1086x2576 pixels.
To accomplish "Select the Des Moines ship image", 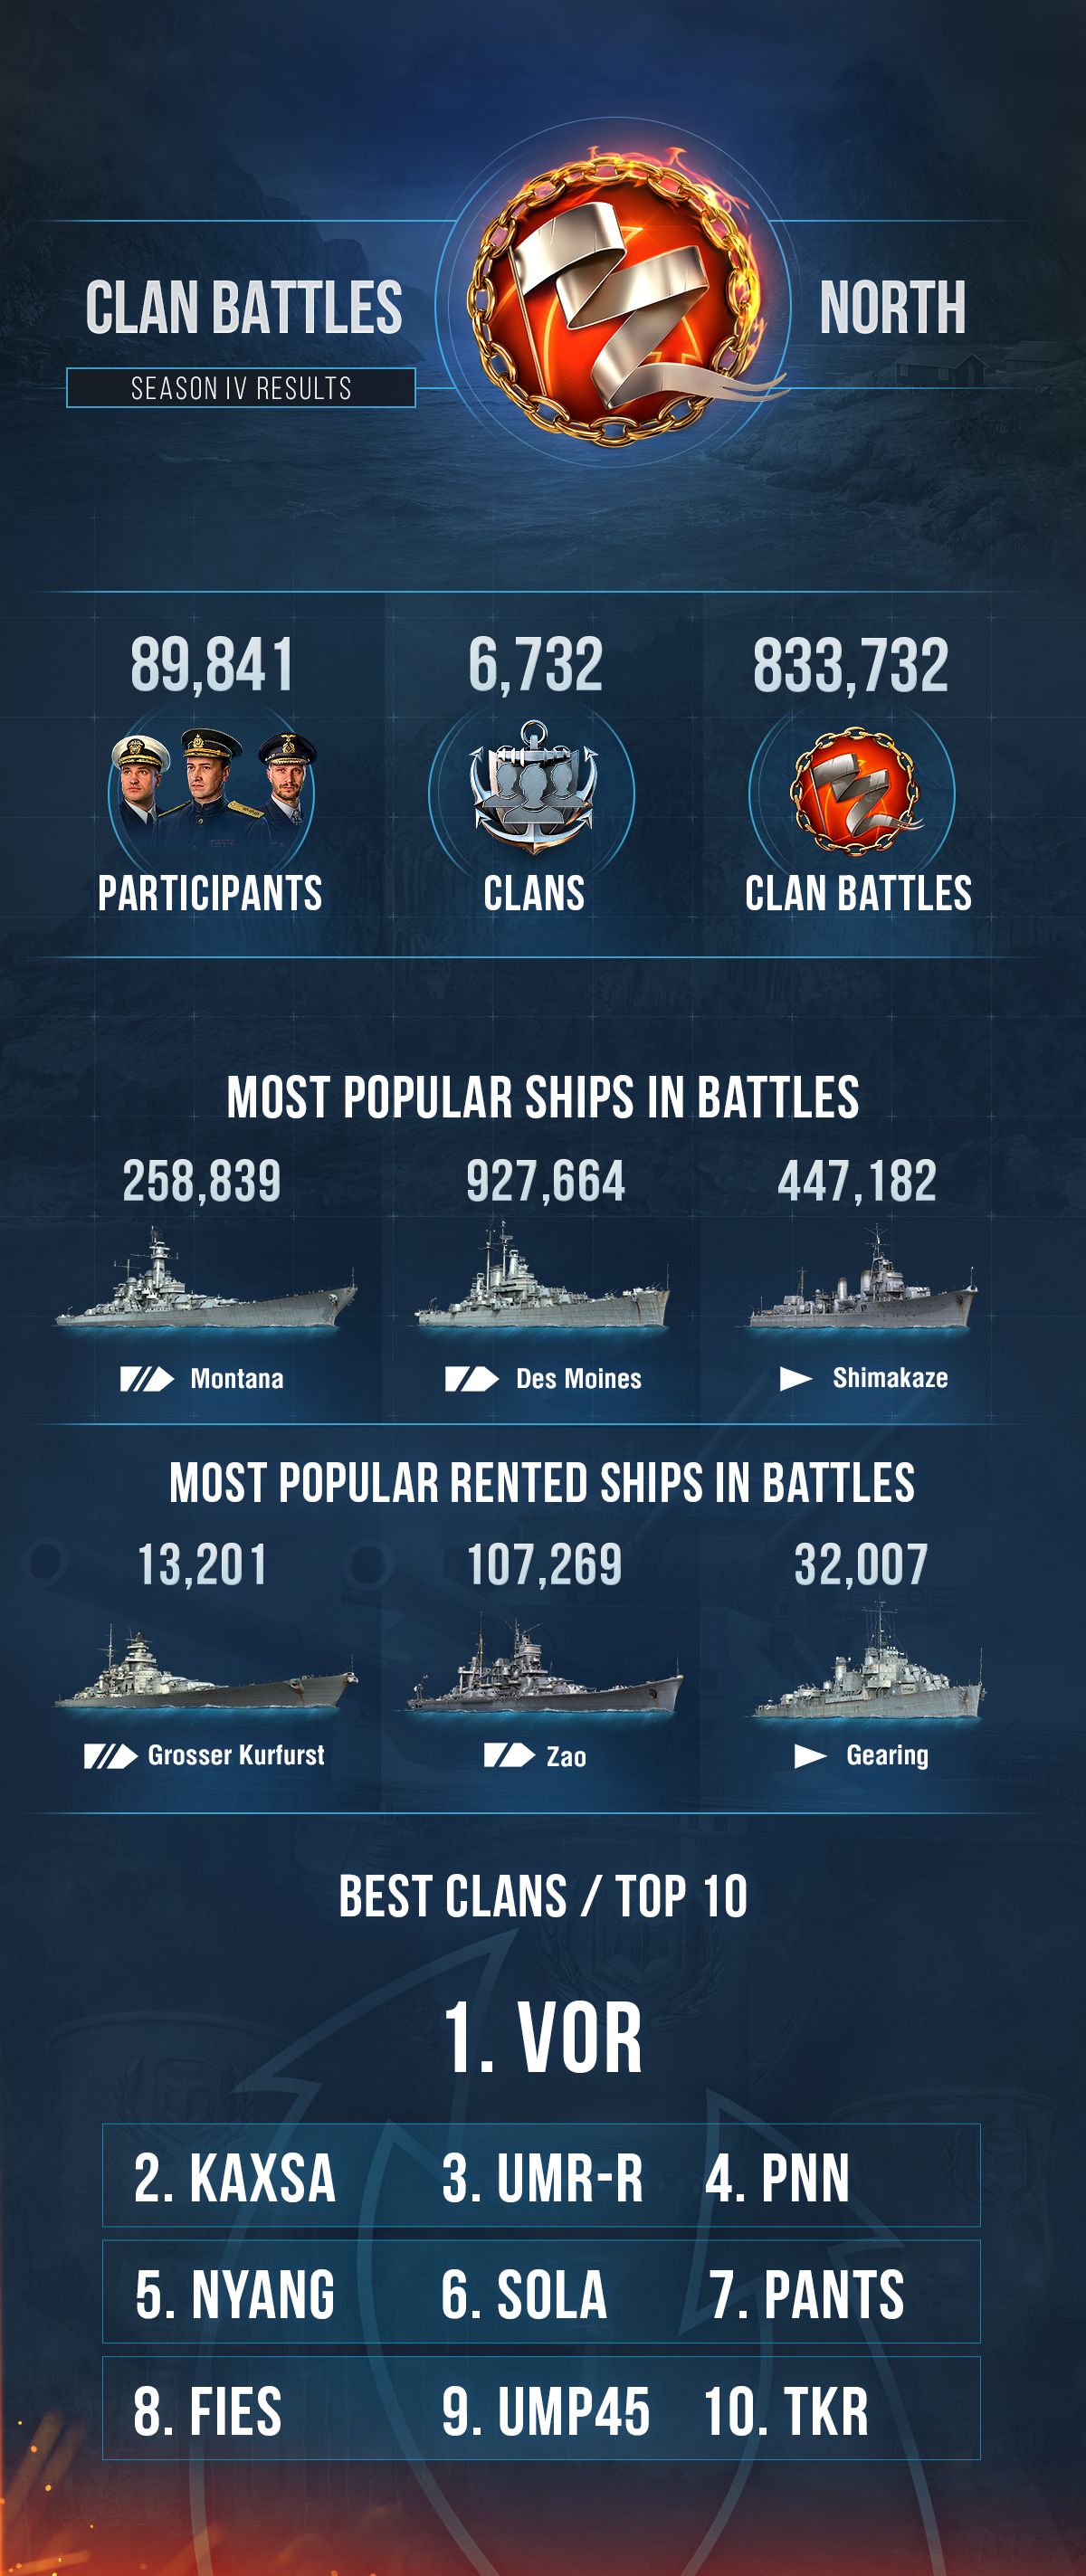I will [542, 1276].
